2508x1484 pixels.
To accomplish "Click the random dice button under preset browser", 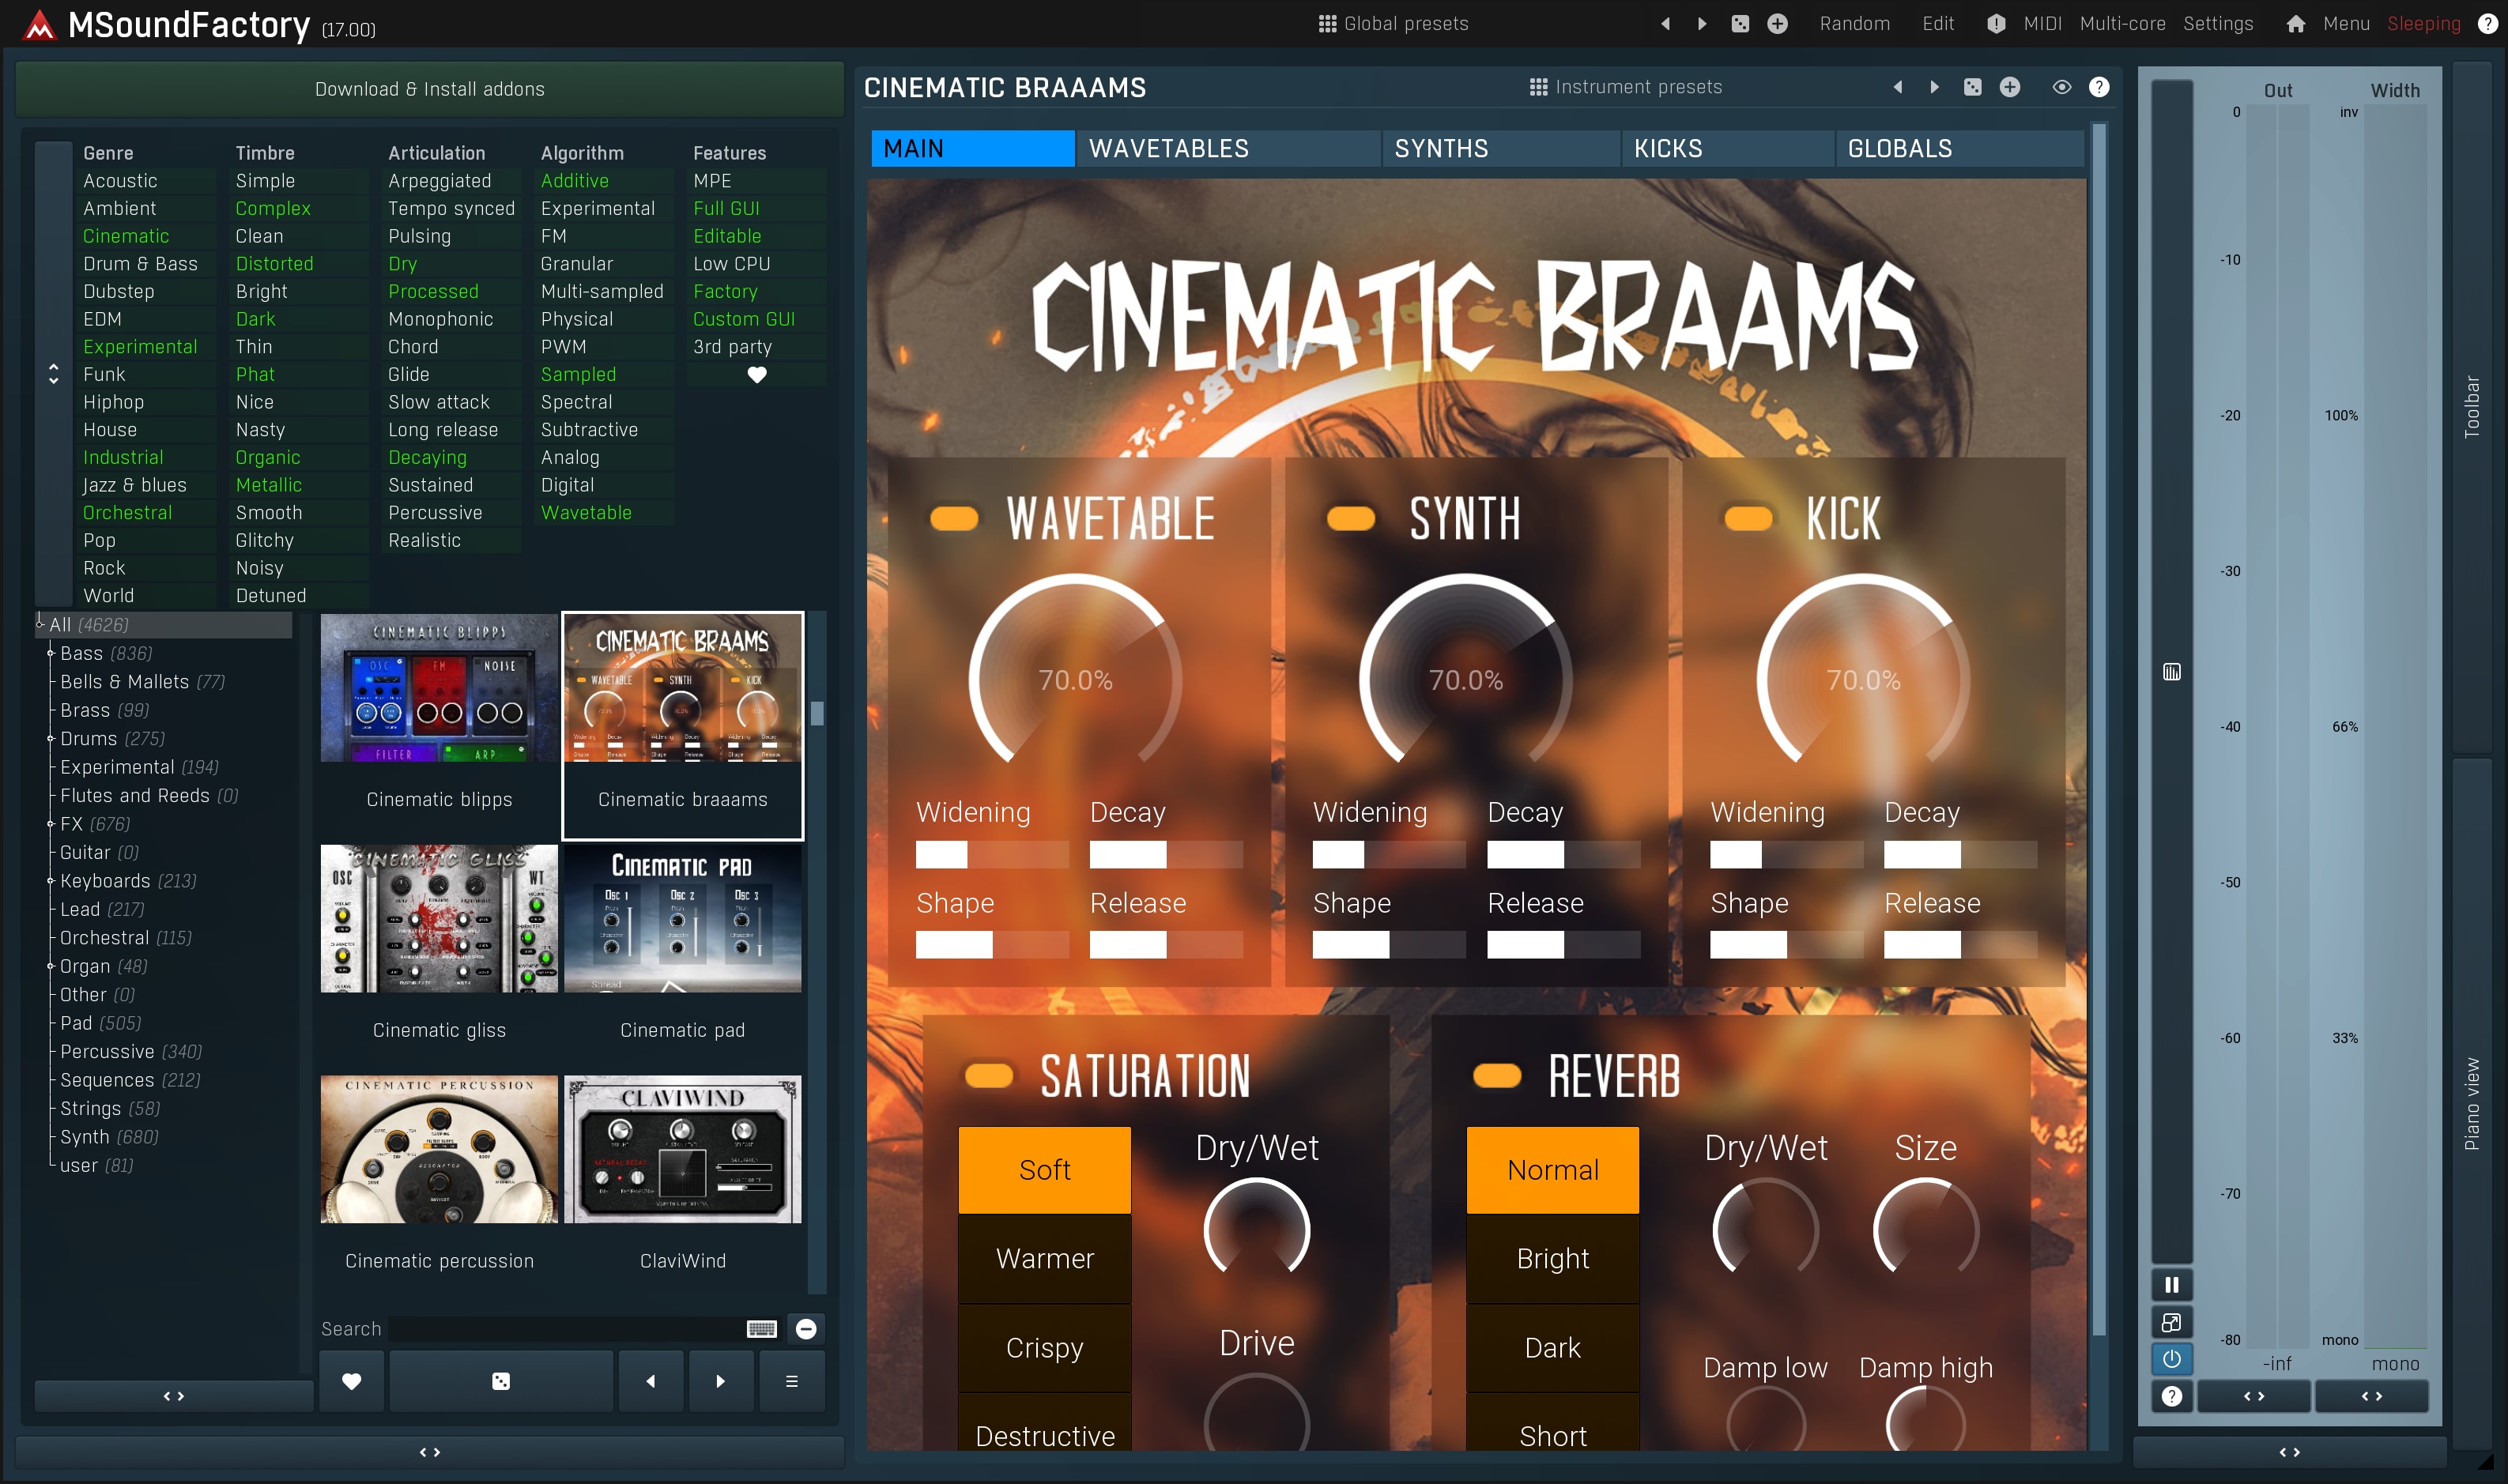I will (501, 1381).
